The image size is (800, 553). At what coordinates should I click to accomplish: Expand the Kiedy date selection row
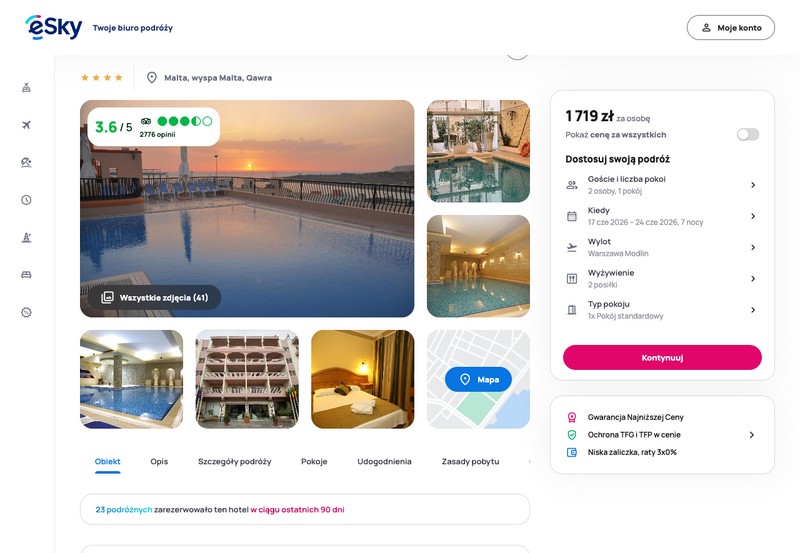662,216
